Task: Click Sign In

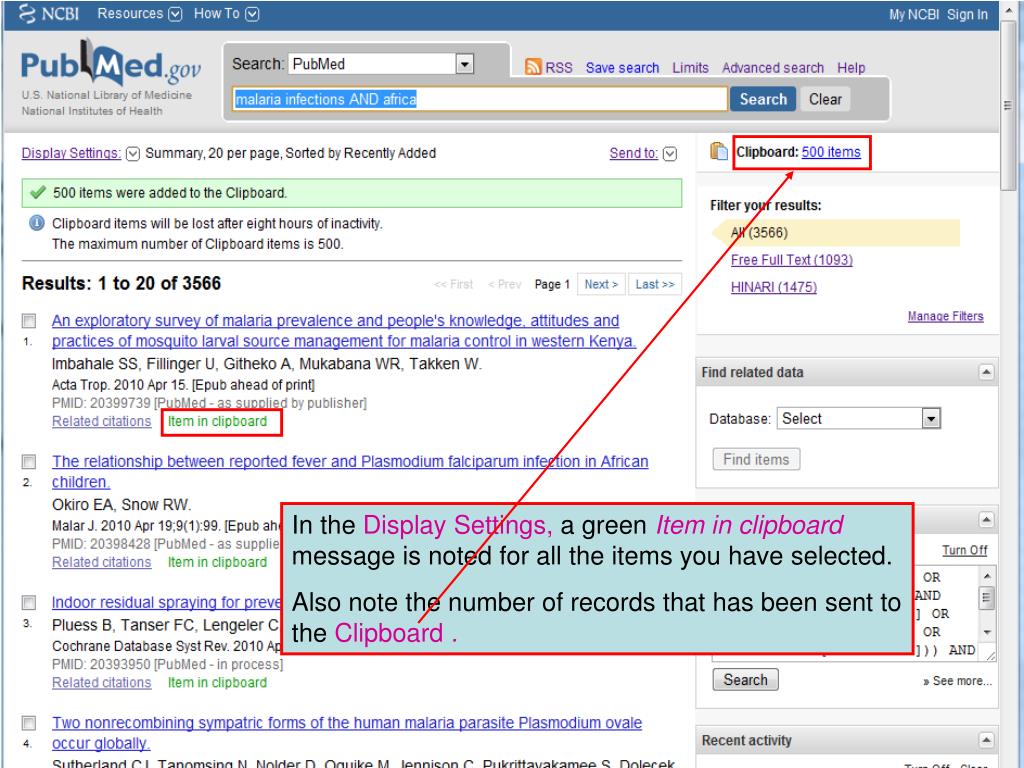Action: 967,14
